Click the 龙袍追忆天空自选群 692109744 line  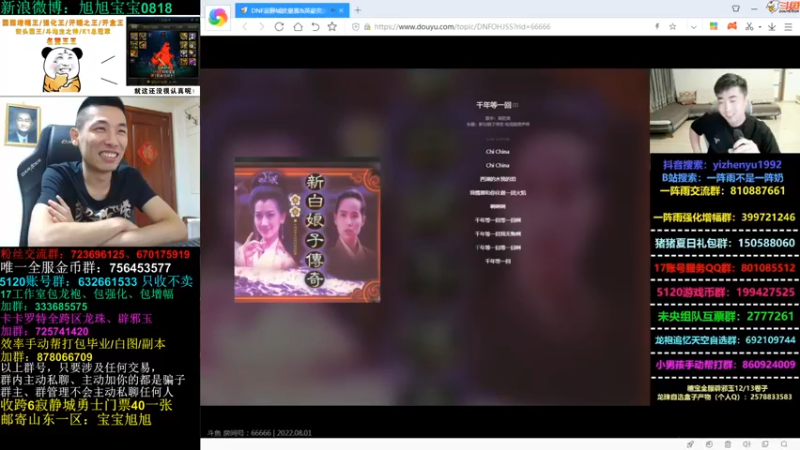pyautogui.click(x=725, y=340)
